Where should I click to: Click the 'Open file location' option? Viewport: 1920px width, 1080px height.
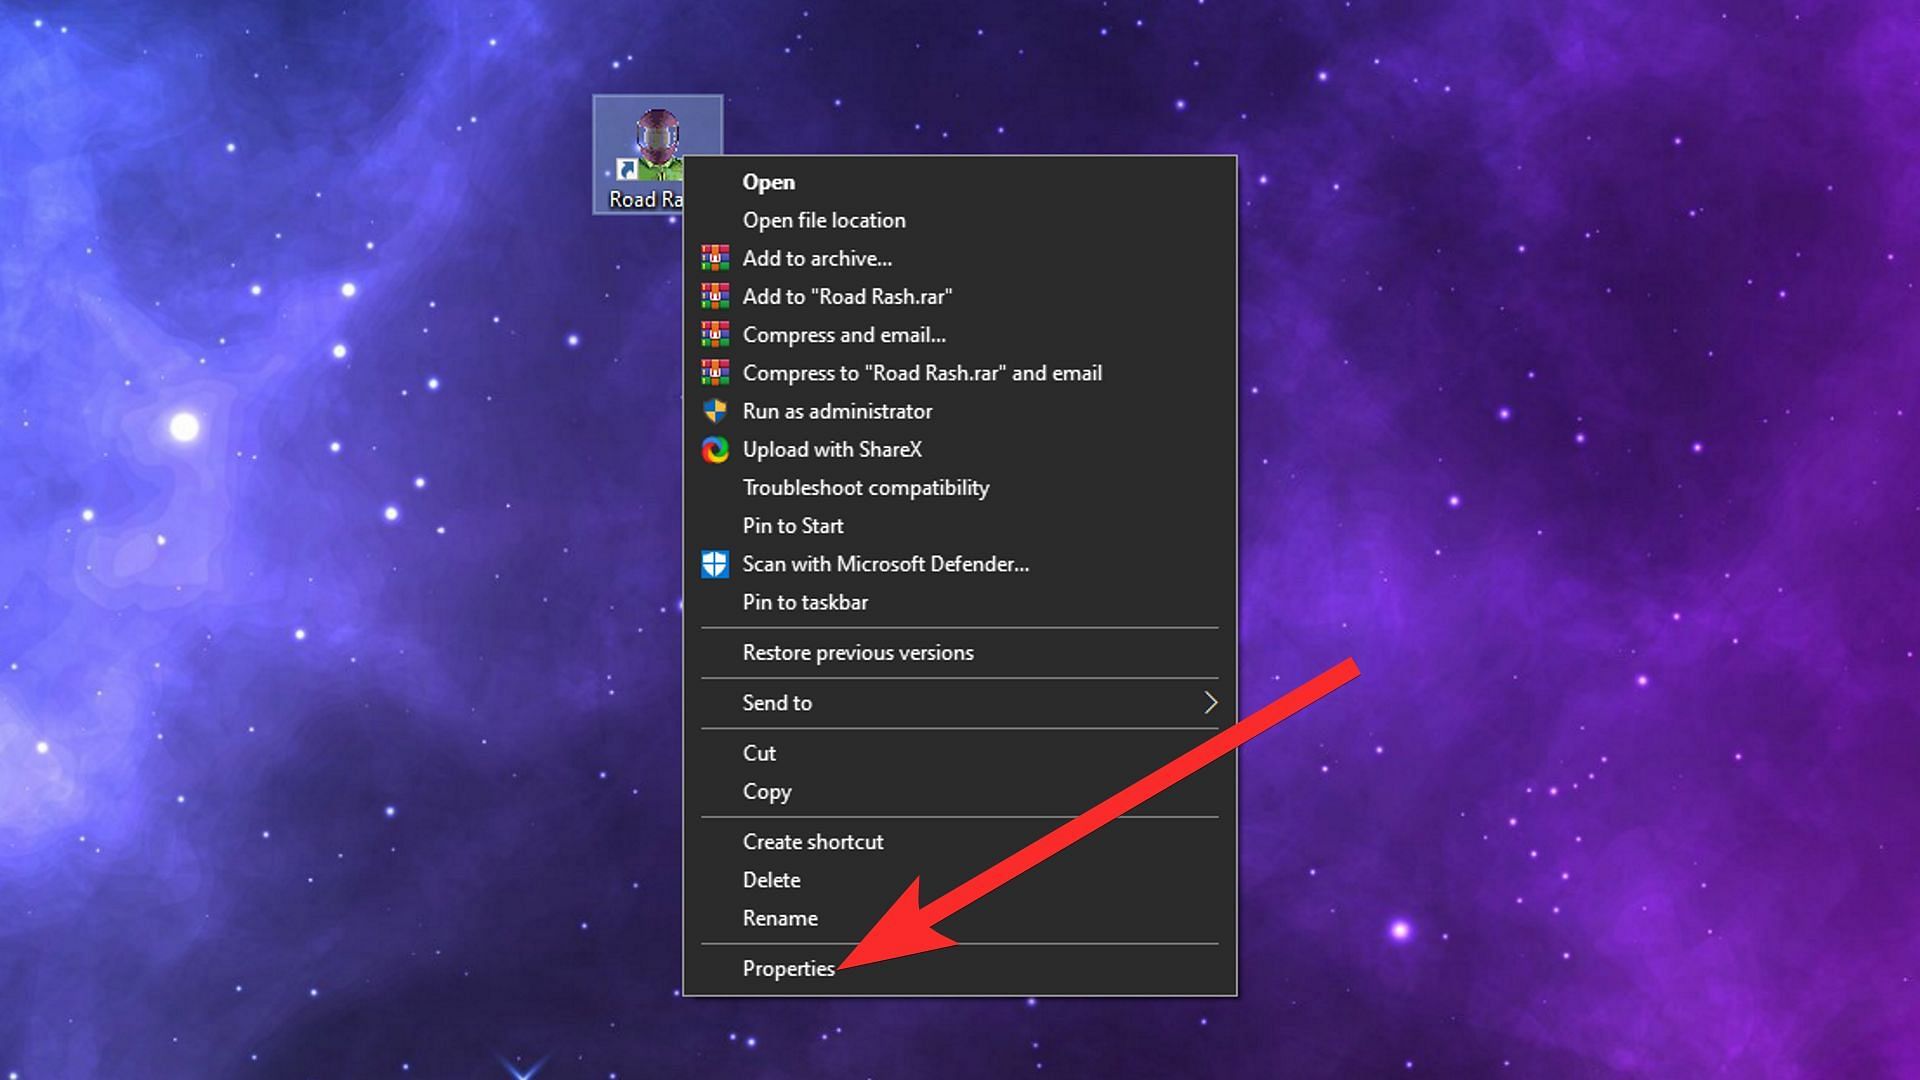[x=824, y=219]
